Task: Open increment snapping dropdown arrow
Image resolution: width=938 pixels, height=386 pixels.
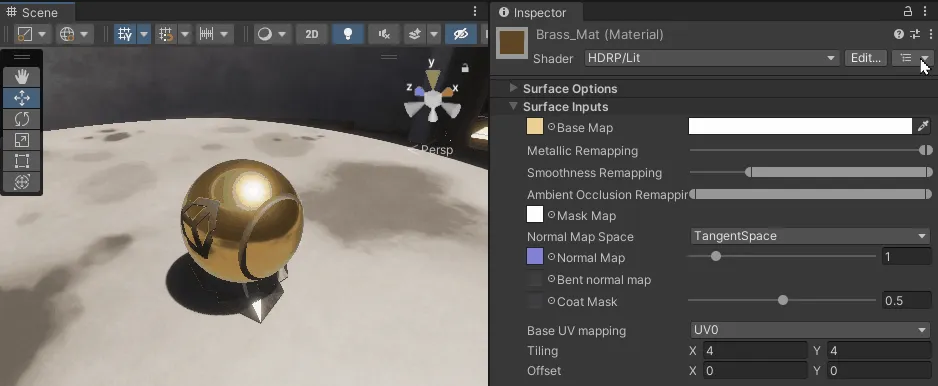Action: tap(224, 34)
